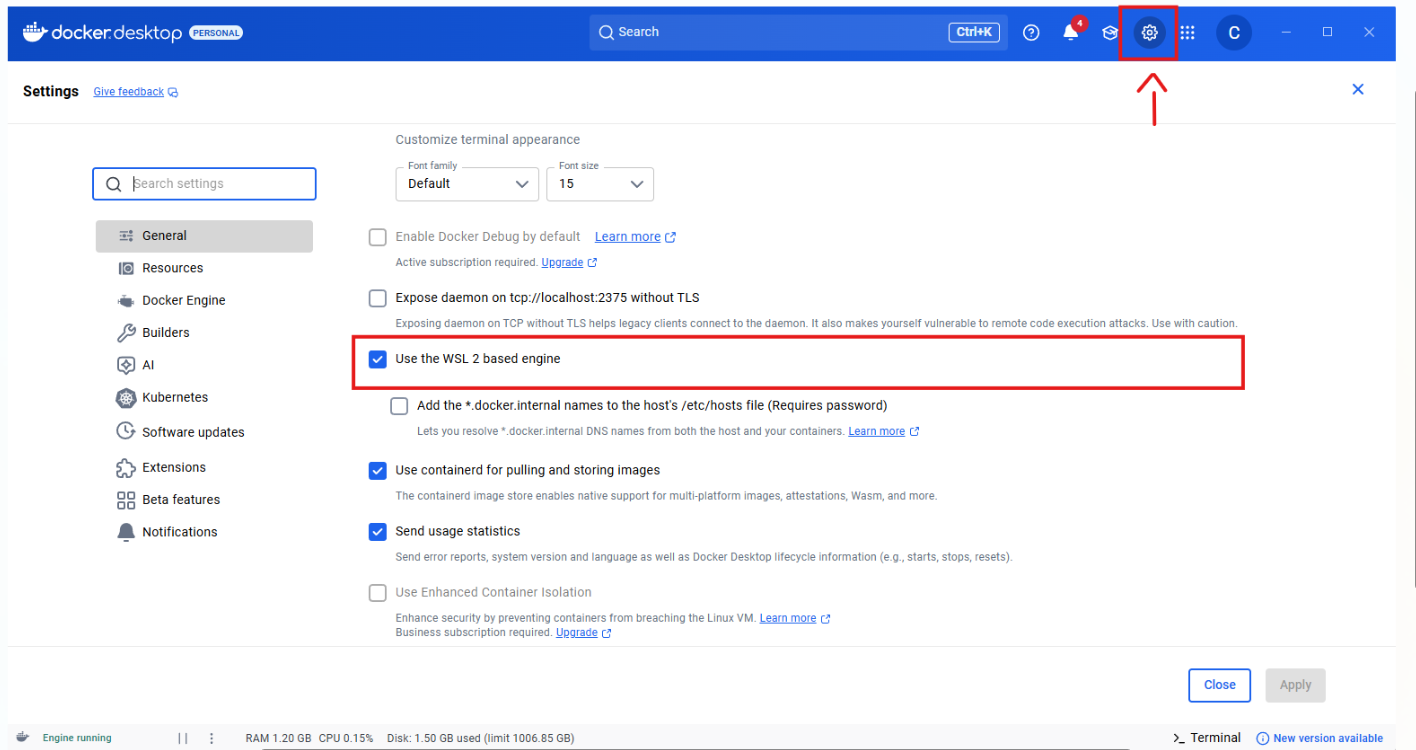This screenshot has width=1416, height=750.
Task: Click the Docker Desktop whale logo
Action: 34,31
